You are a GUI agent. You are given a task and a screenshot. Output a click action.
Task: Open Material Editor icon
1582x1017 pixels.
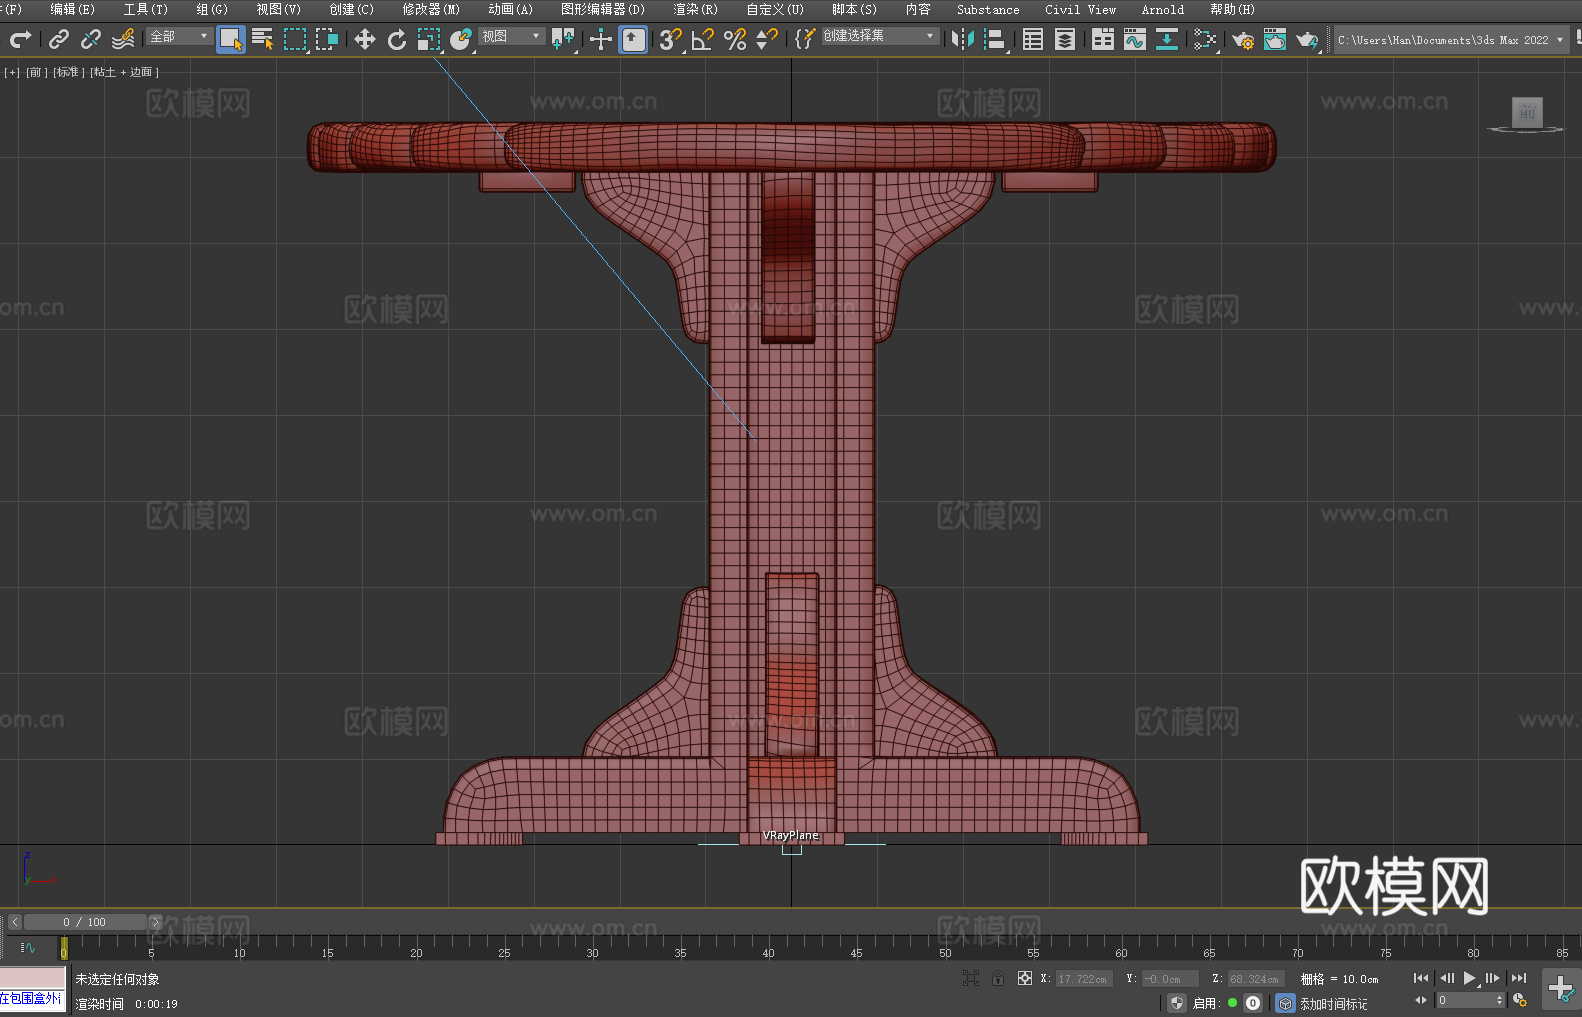[1205, 39]
